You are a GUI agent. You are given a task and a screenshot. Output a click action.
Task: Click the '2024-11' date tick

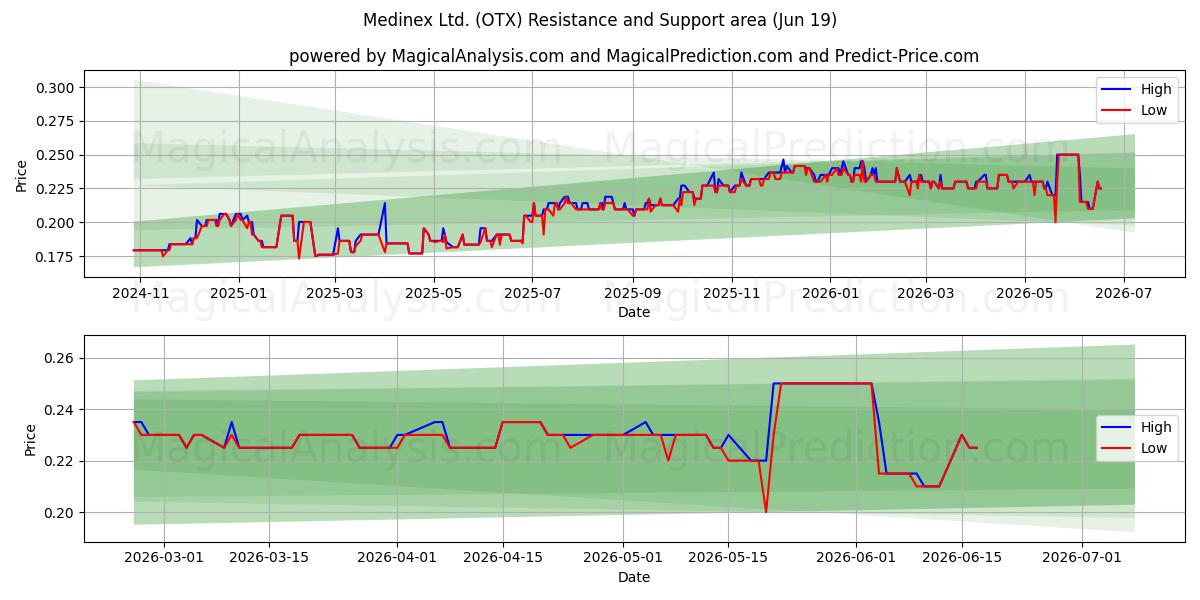(x=140, y=294)
